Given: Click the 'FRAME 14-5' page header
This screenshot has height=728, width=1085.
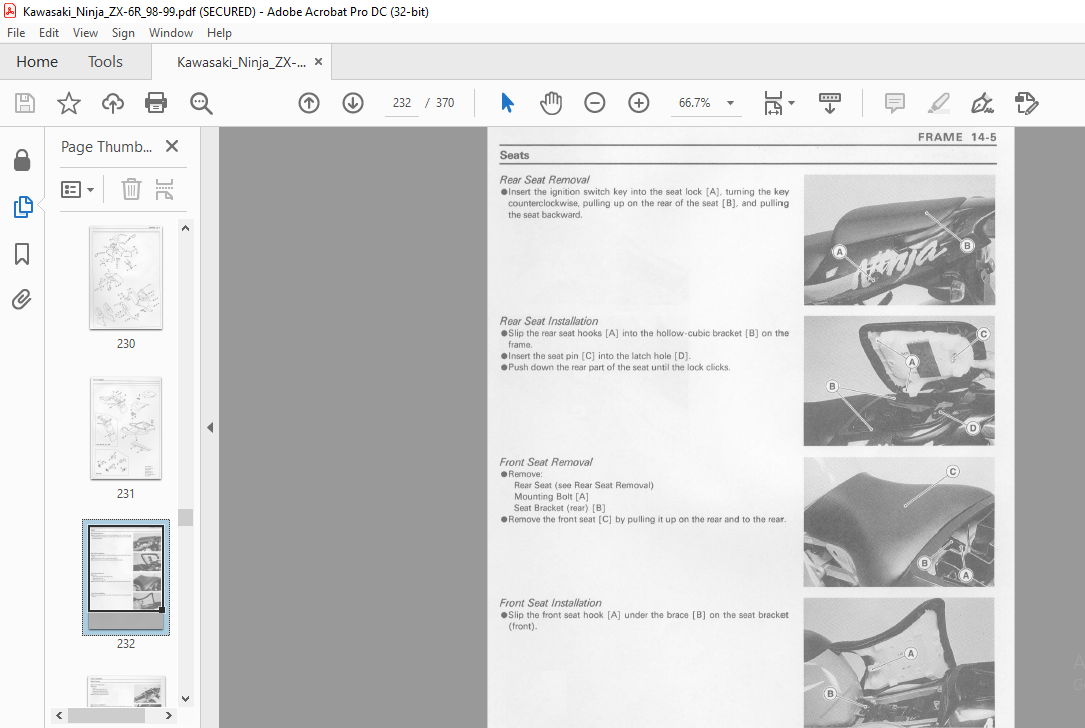Looking at the screenshot, I should point(957,137).
